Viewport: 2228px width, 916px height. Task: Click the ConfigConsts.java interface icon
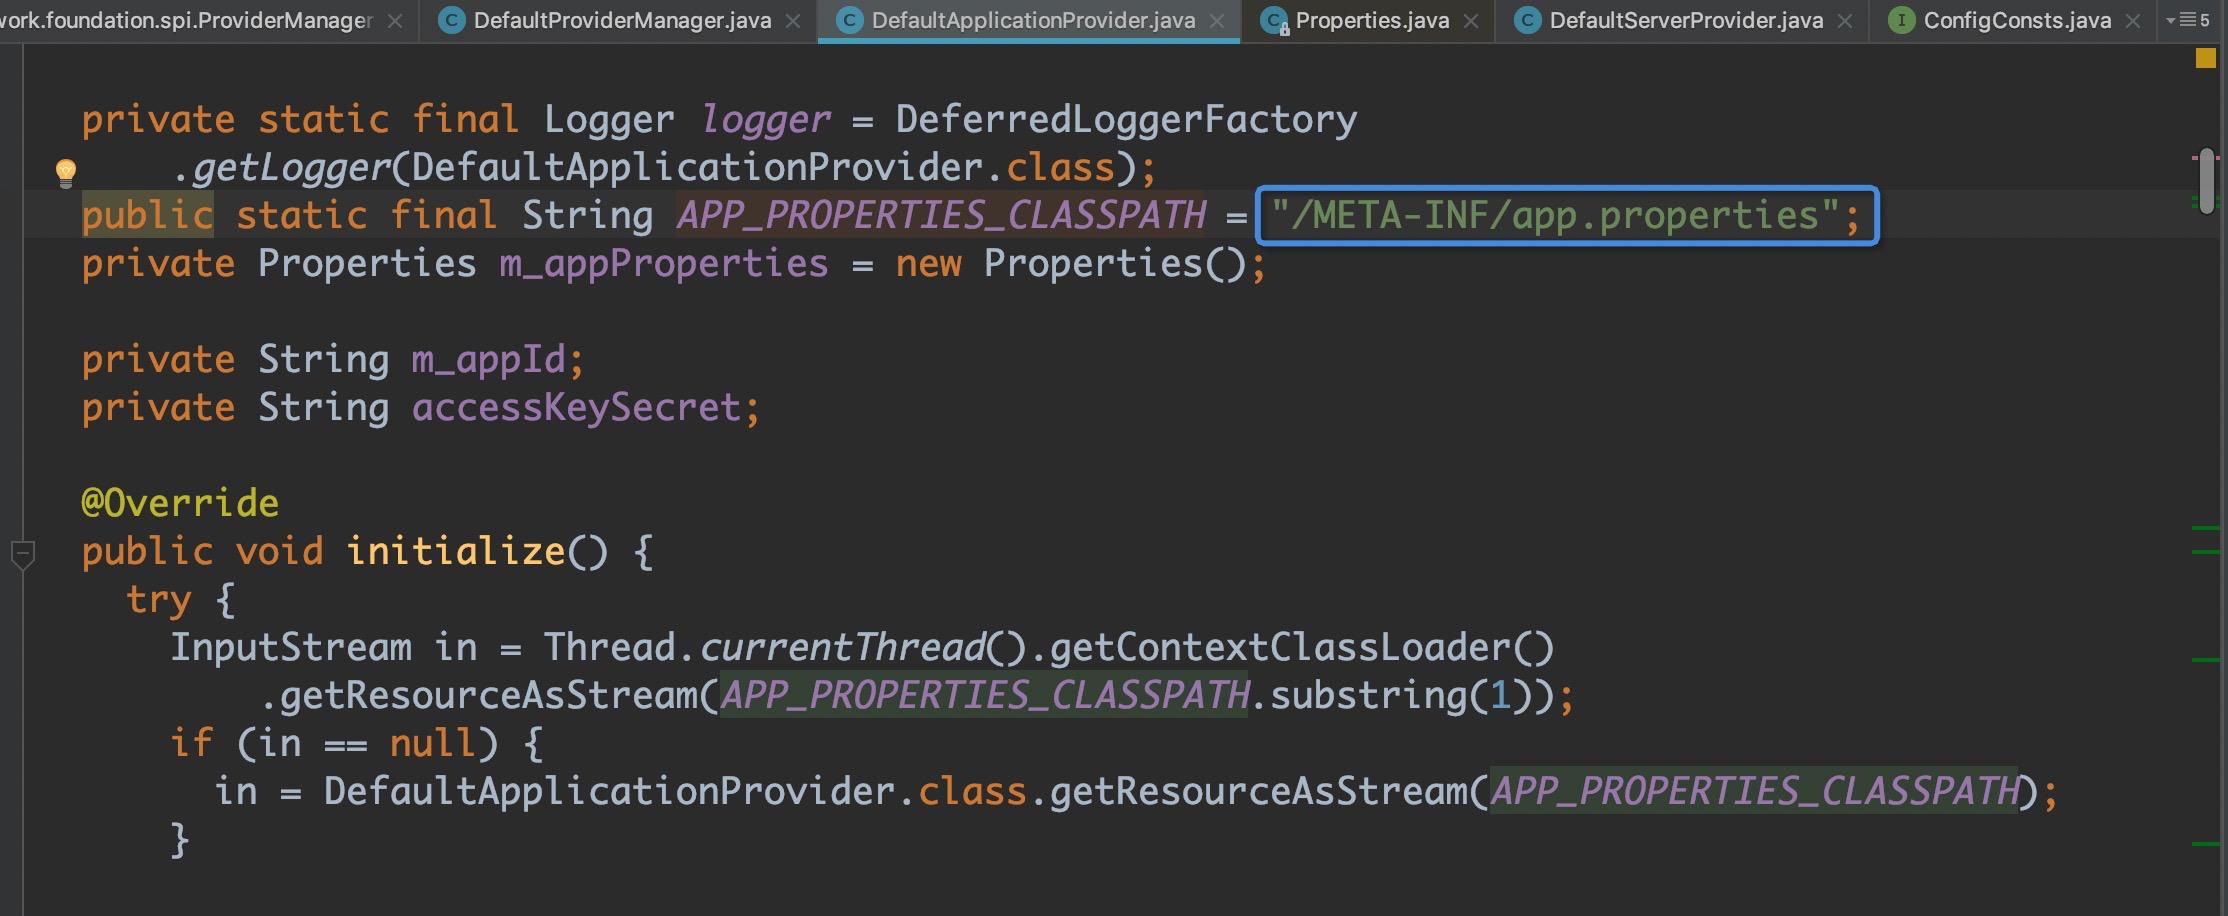pos(1901,20)
